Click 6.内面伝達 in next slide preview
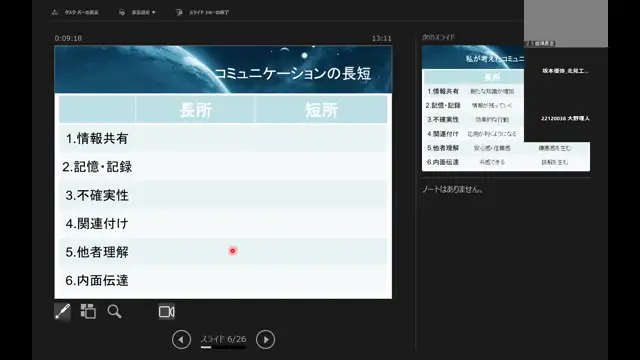 [443, 162]
